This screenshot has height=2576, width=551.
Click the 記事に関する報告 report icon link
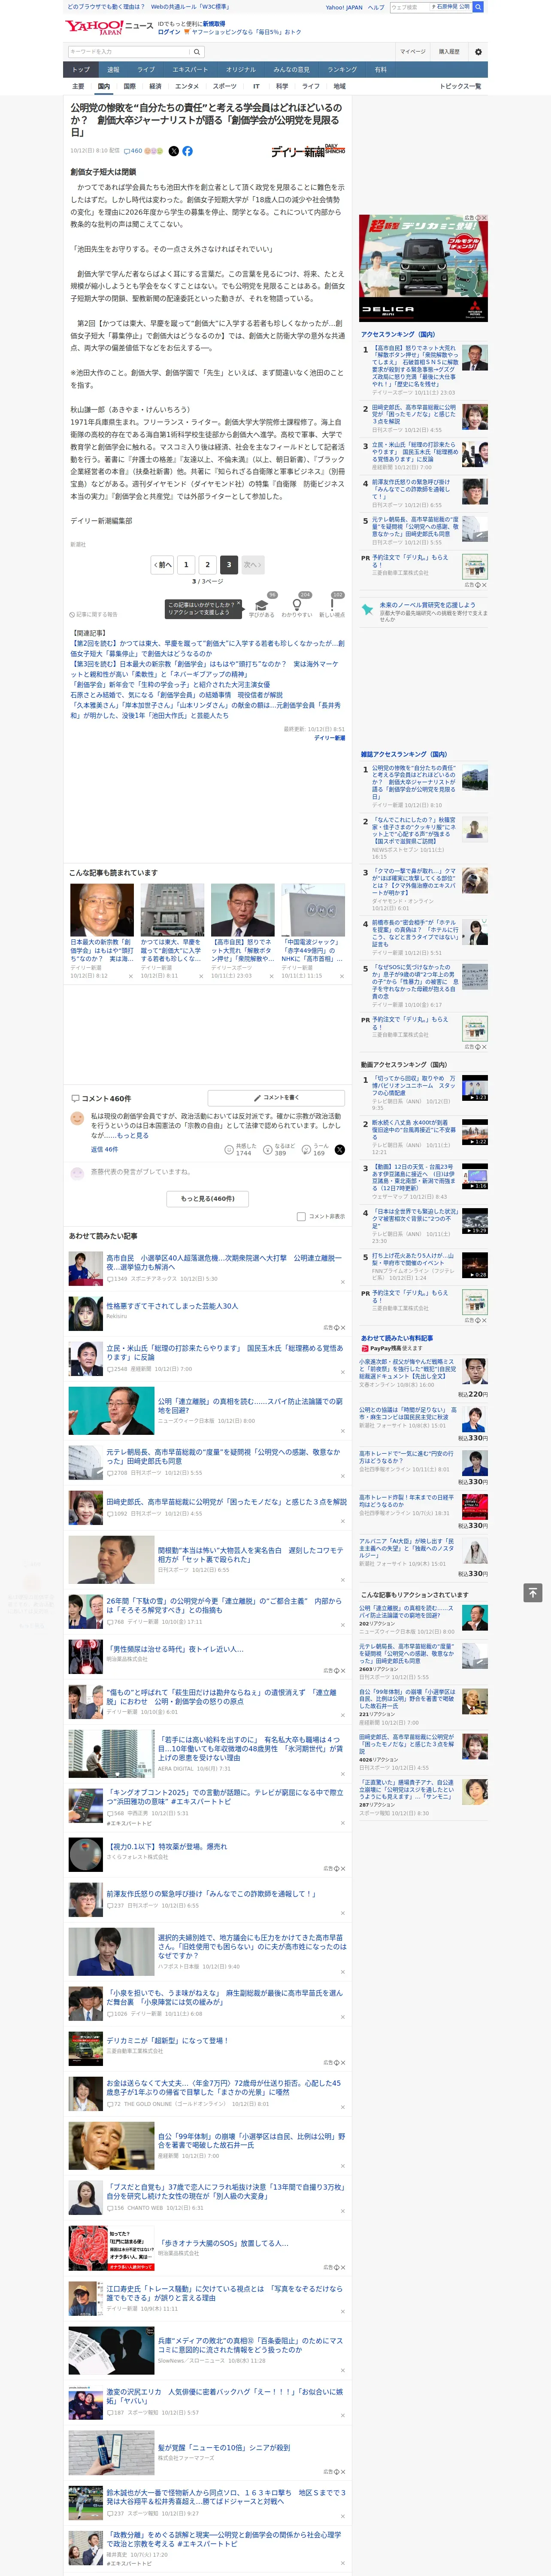[x=93, y=614]
